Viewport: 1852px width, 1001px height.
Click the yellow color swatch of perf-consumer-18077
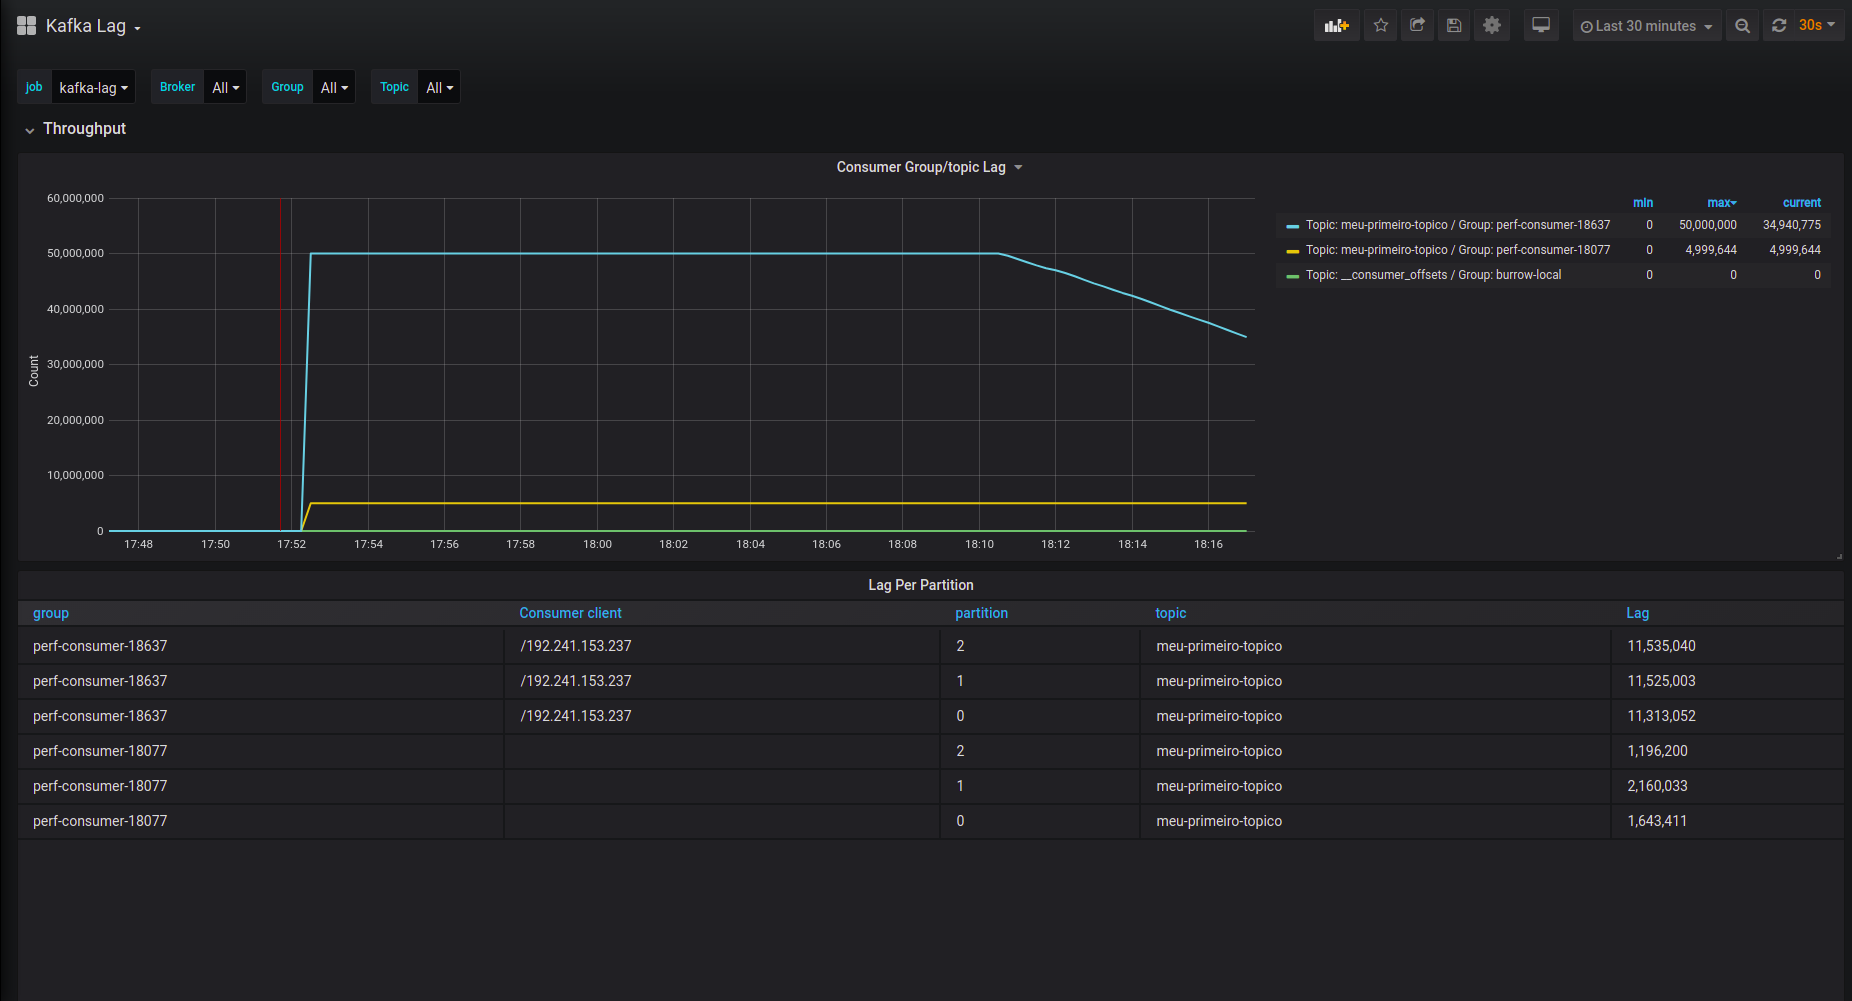pos(1292,251)
